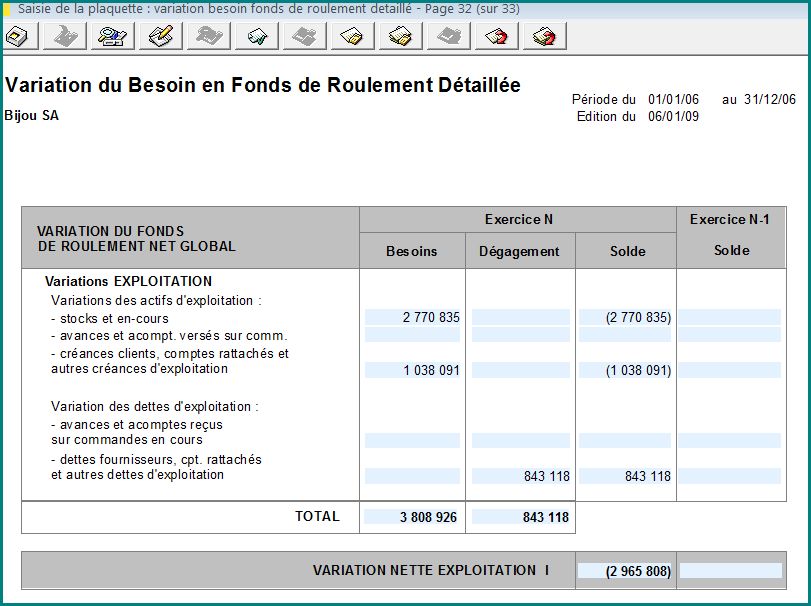Select the Variation Nette Exploitation I value
This screenshot has height=606, width=811.
(x=626, y=571)
